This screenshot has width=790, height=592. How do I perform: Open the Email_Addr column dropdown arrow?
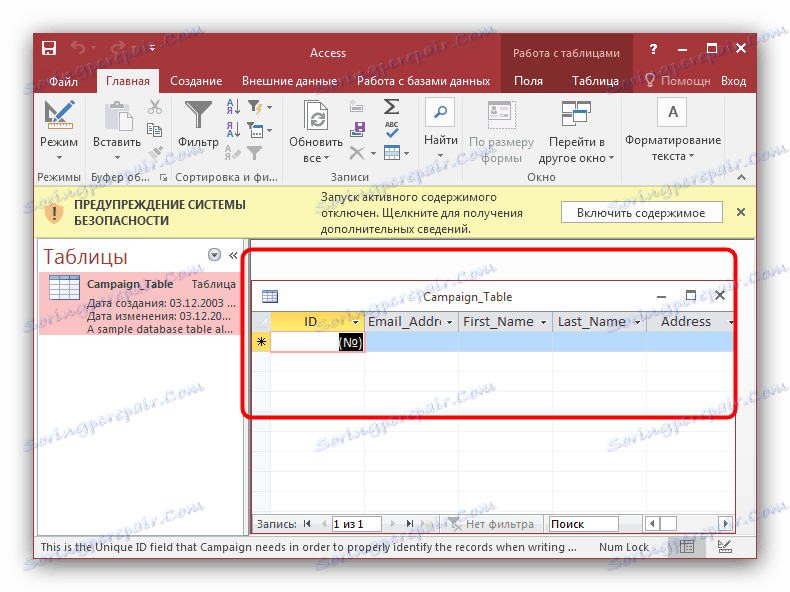click(x=449, y=322)
